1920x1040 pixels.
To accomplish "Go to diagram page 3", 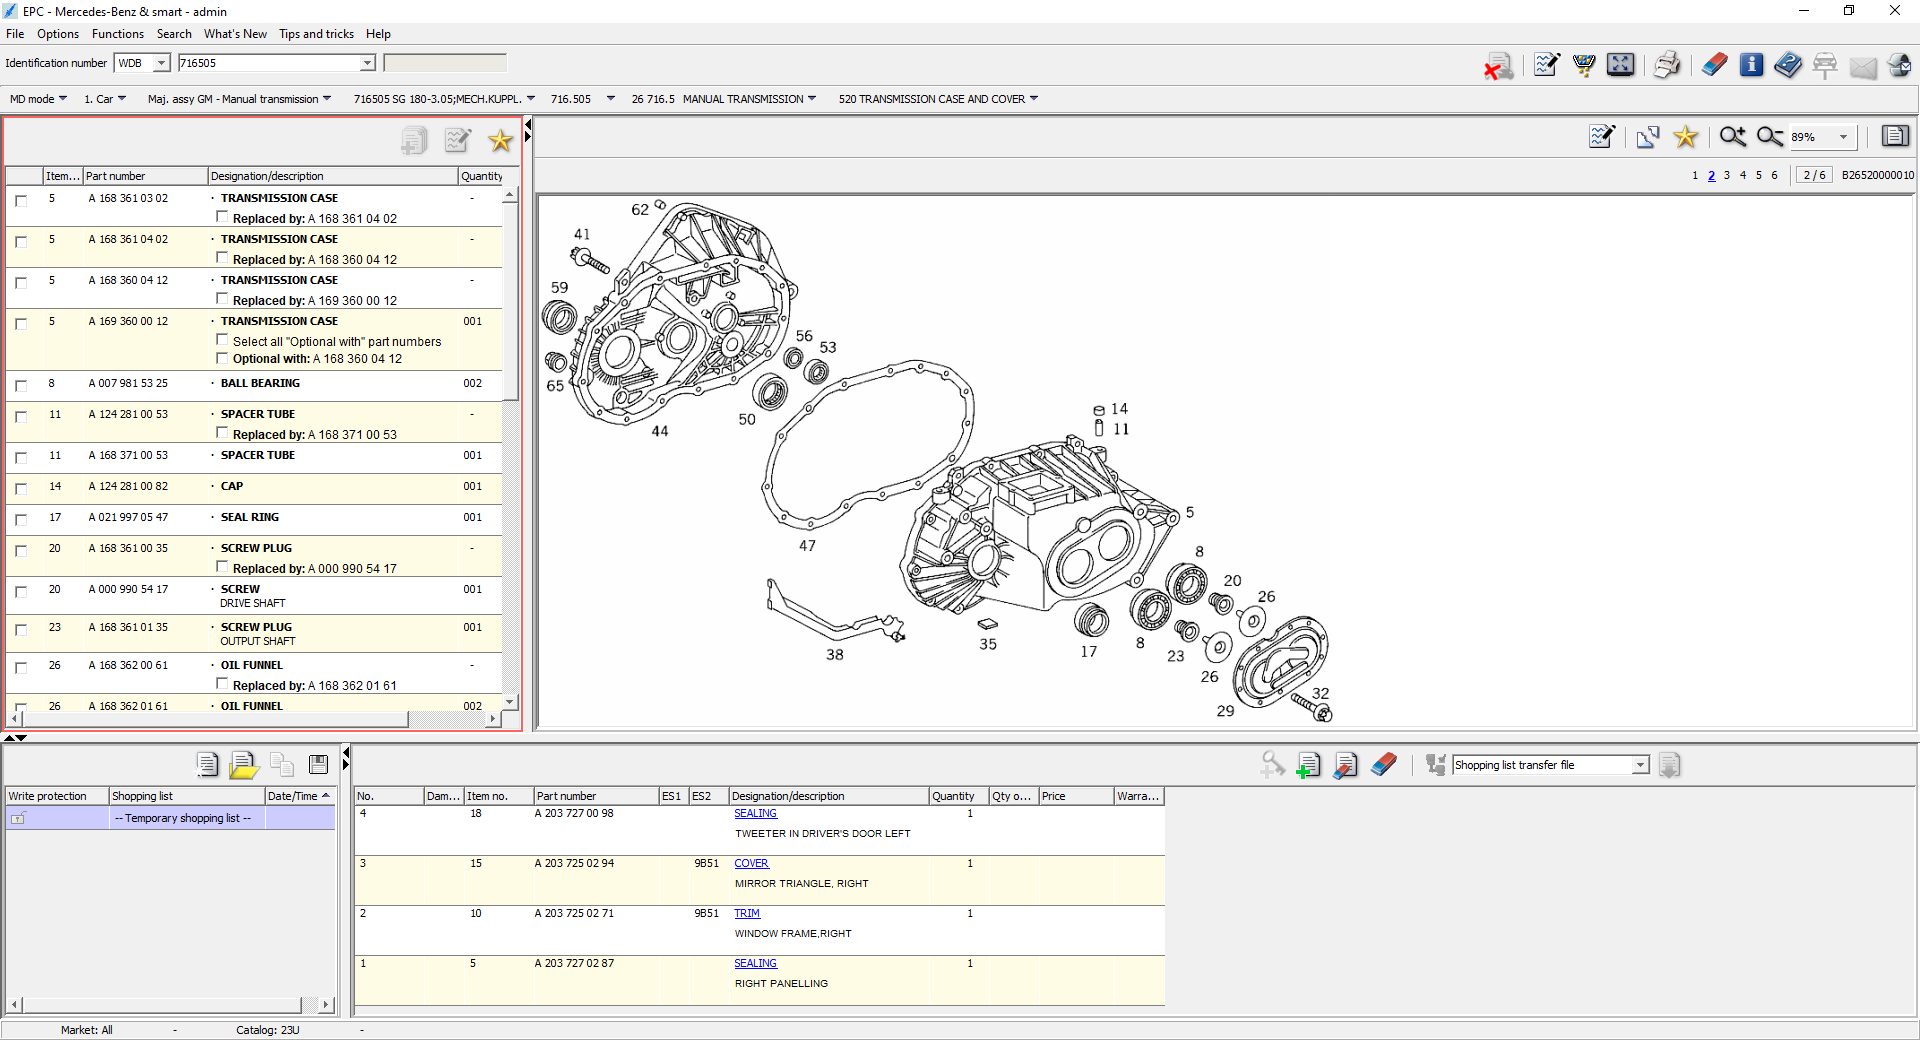I will click(1726, 175).
